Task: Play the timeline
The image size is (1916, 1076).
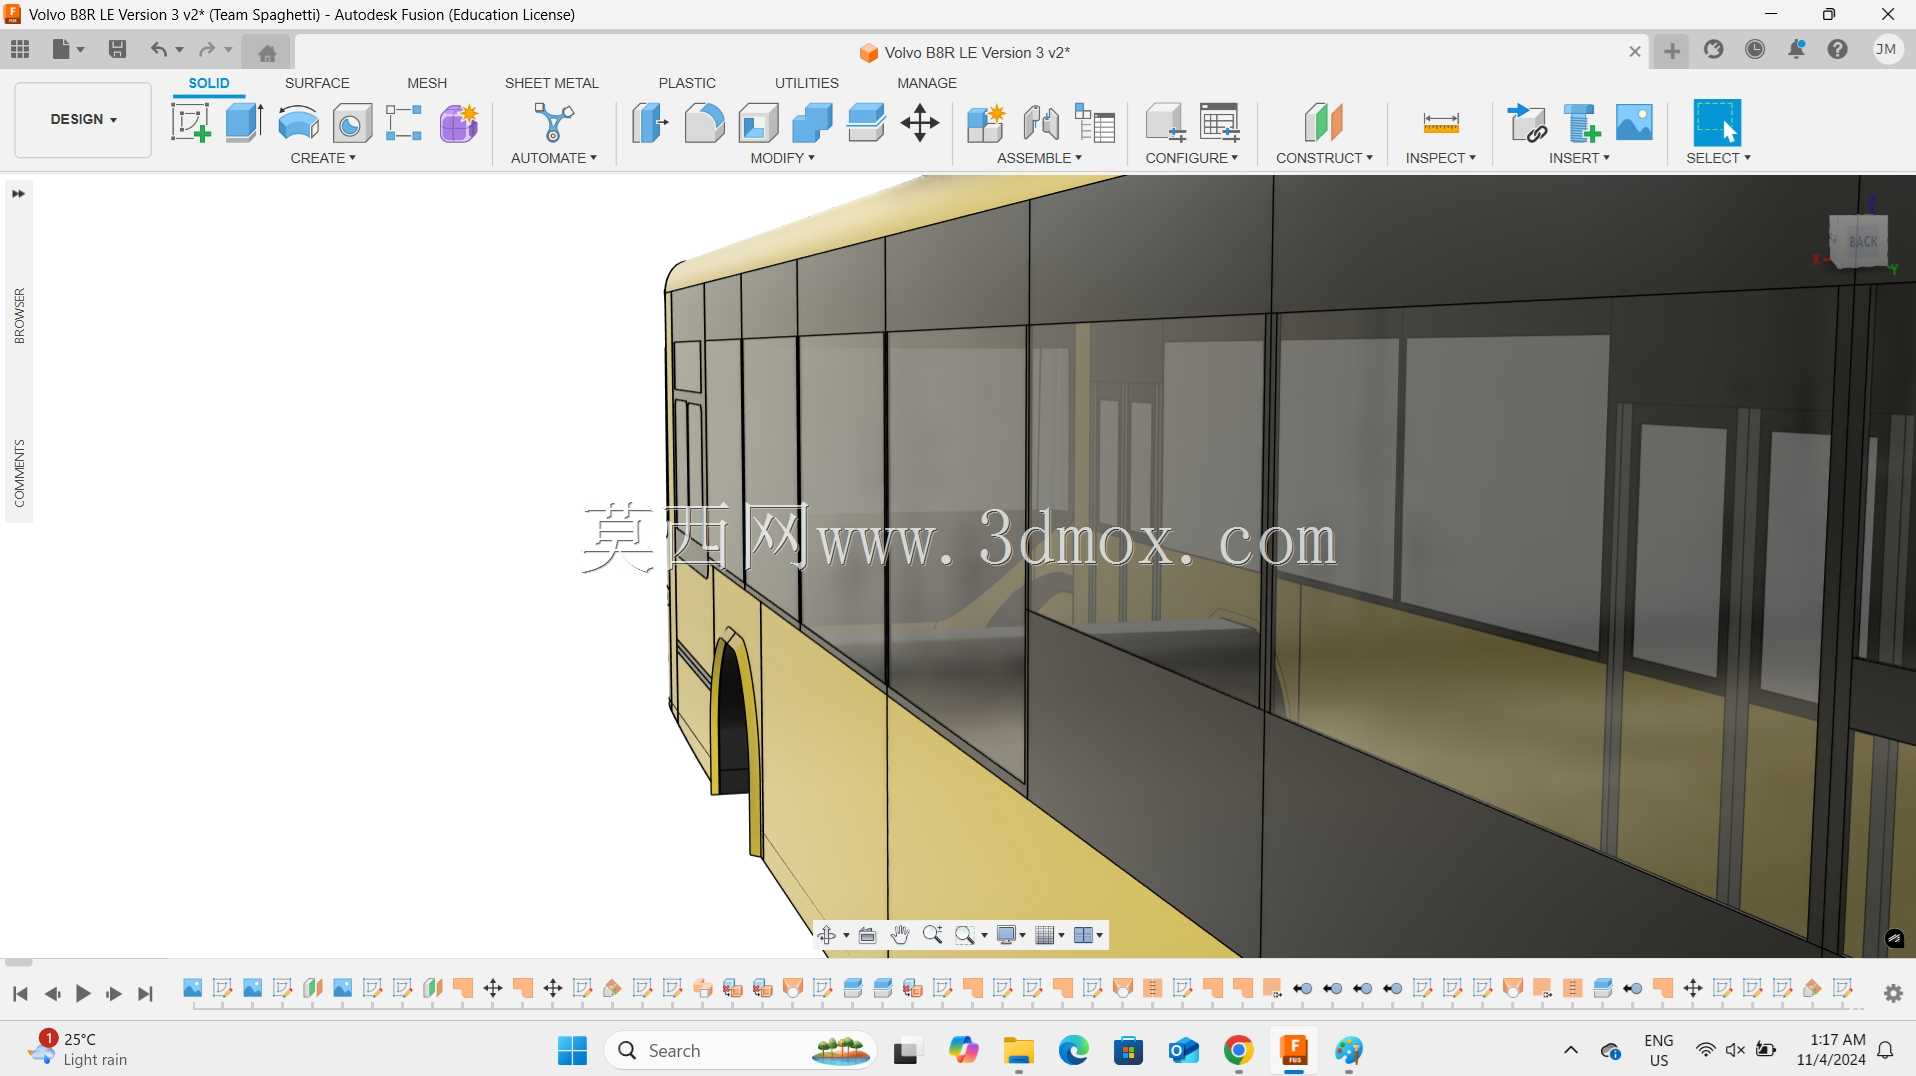Action: coord(83,993)
